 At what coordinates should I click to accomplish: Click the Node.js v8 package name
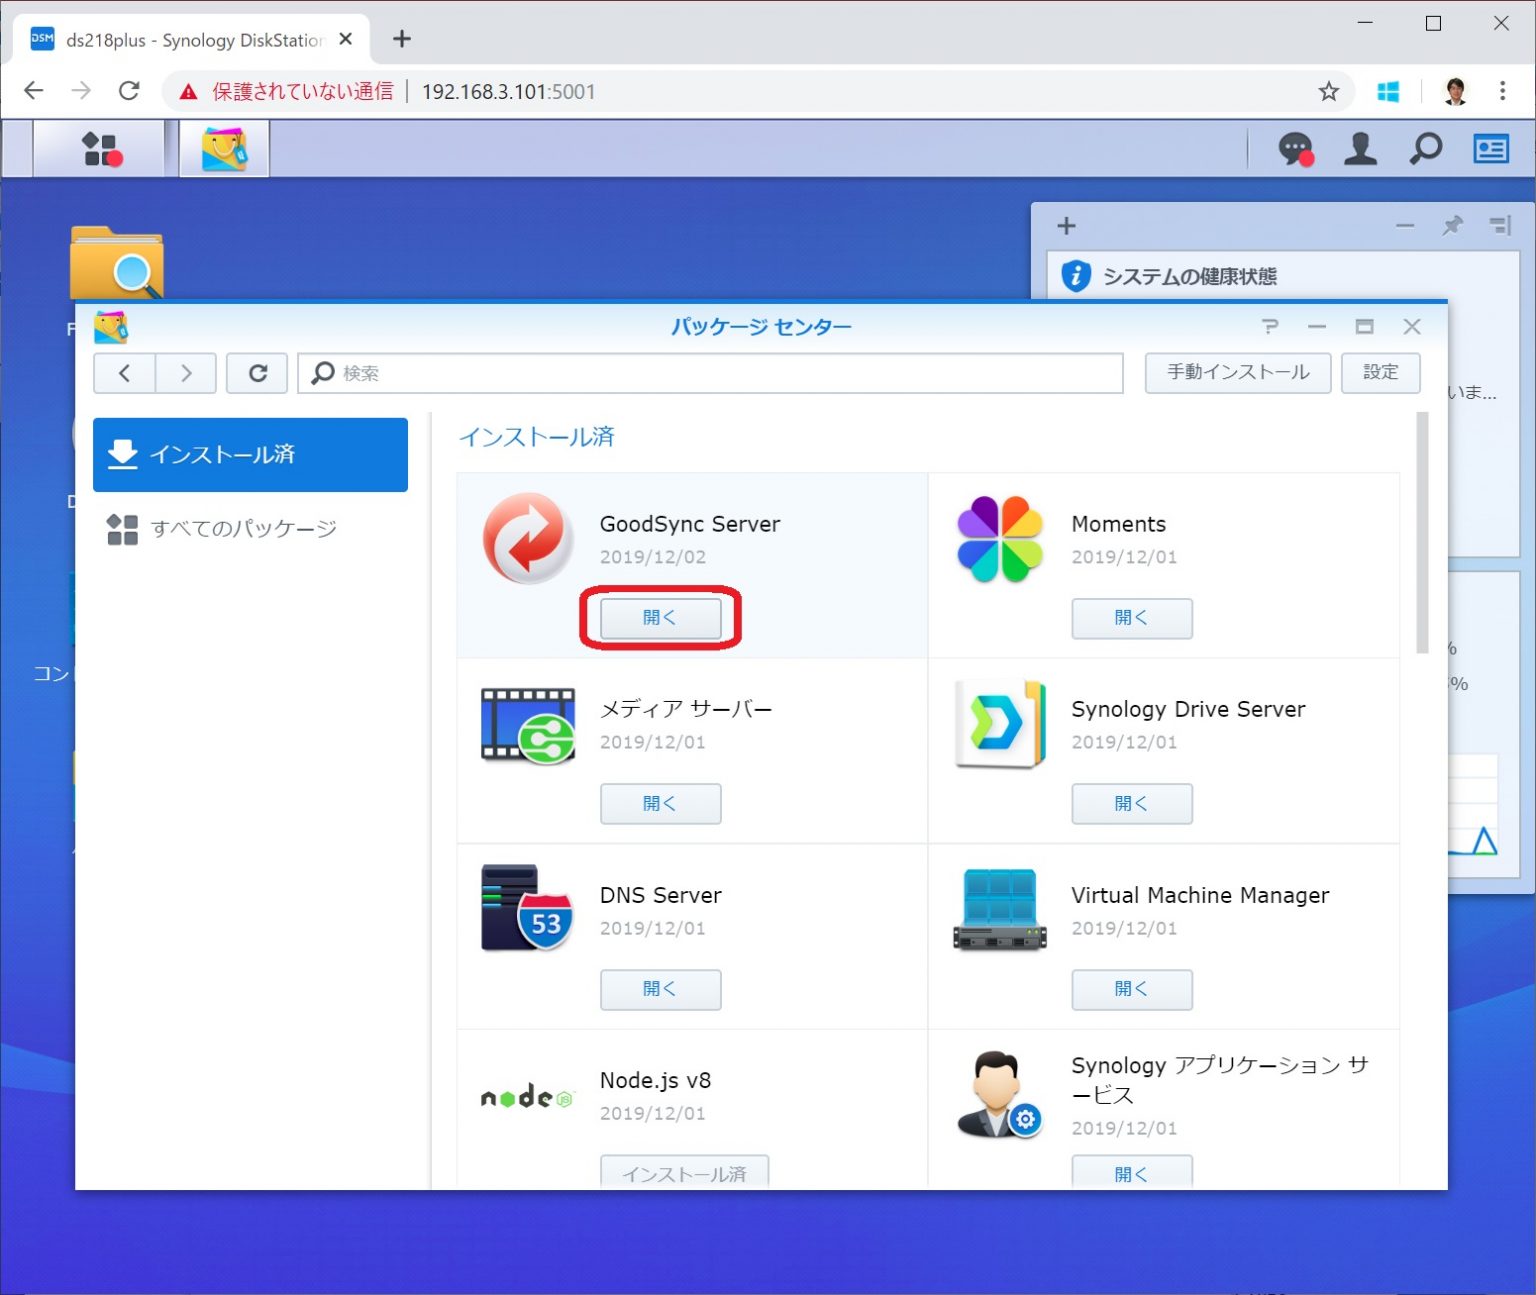point(655,1080)
